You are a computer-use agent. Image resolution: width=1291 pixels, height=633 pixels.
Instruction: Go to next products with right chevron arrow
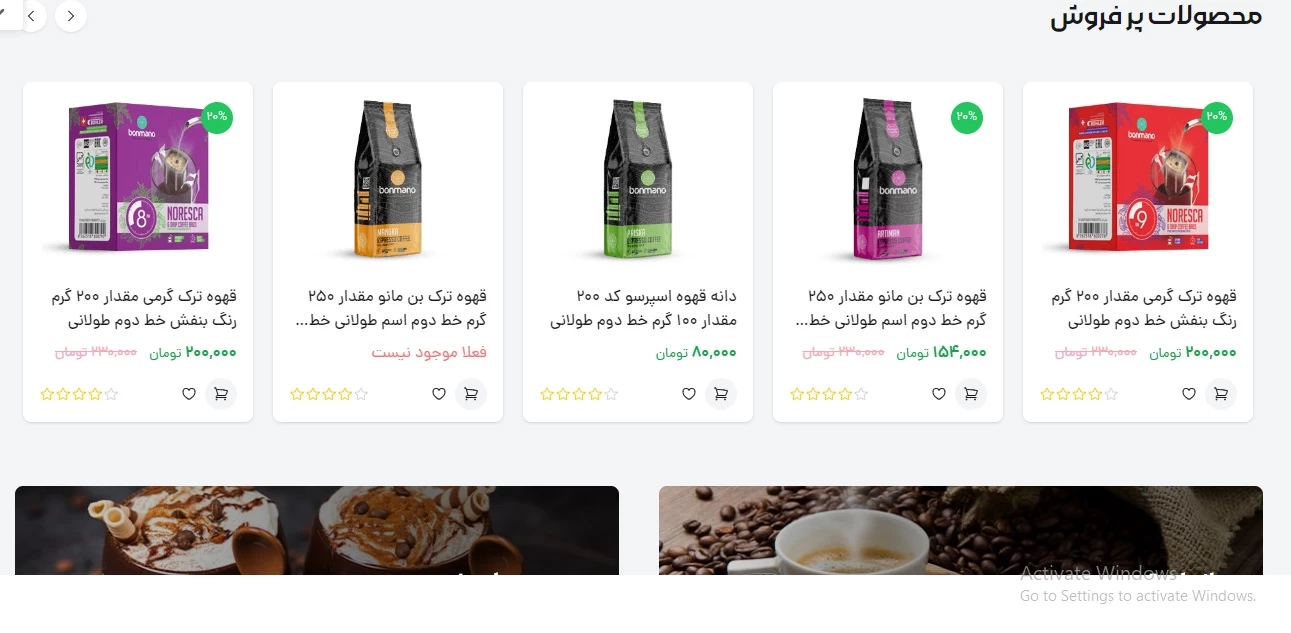pyautogui.click(x=70, y=16)
